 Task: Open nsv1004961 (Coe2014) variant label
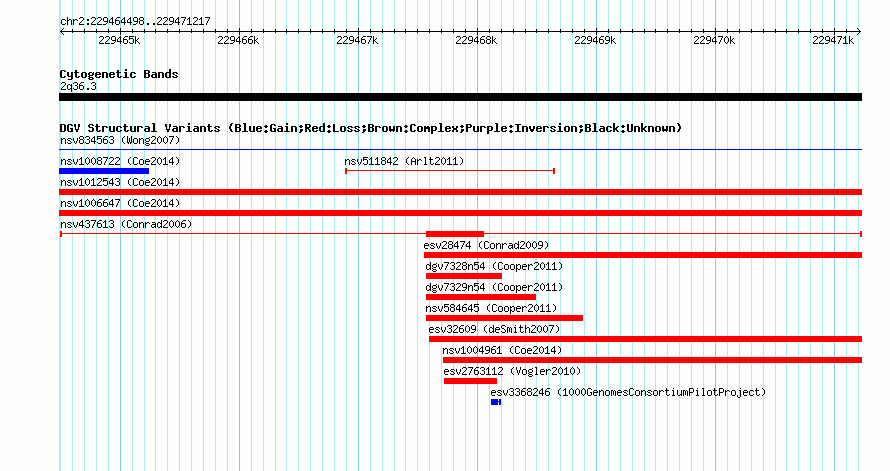coord(502,350)
